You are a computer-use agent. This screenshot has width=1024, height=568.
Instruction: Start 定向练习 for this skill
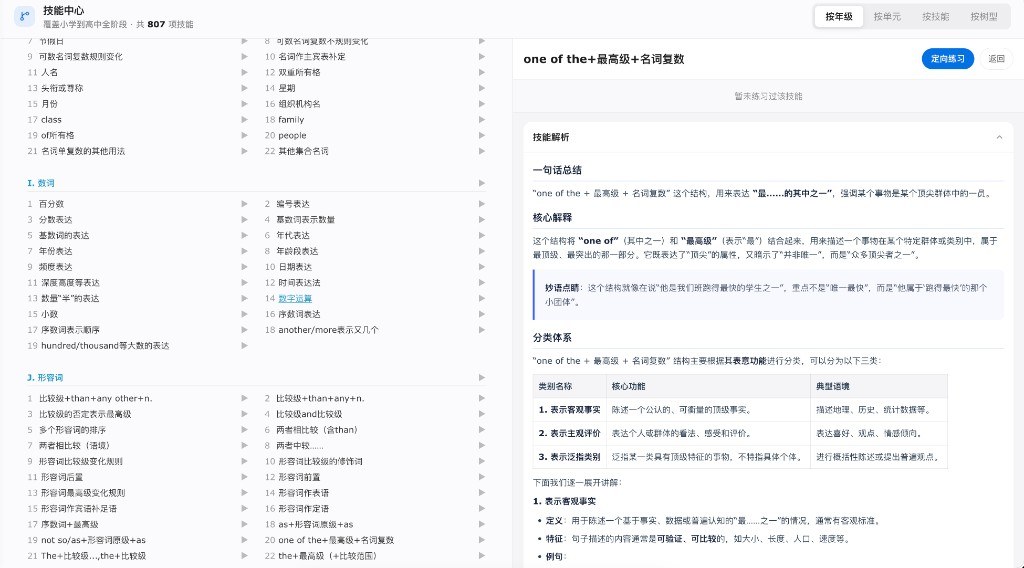point(948,59)
